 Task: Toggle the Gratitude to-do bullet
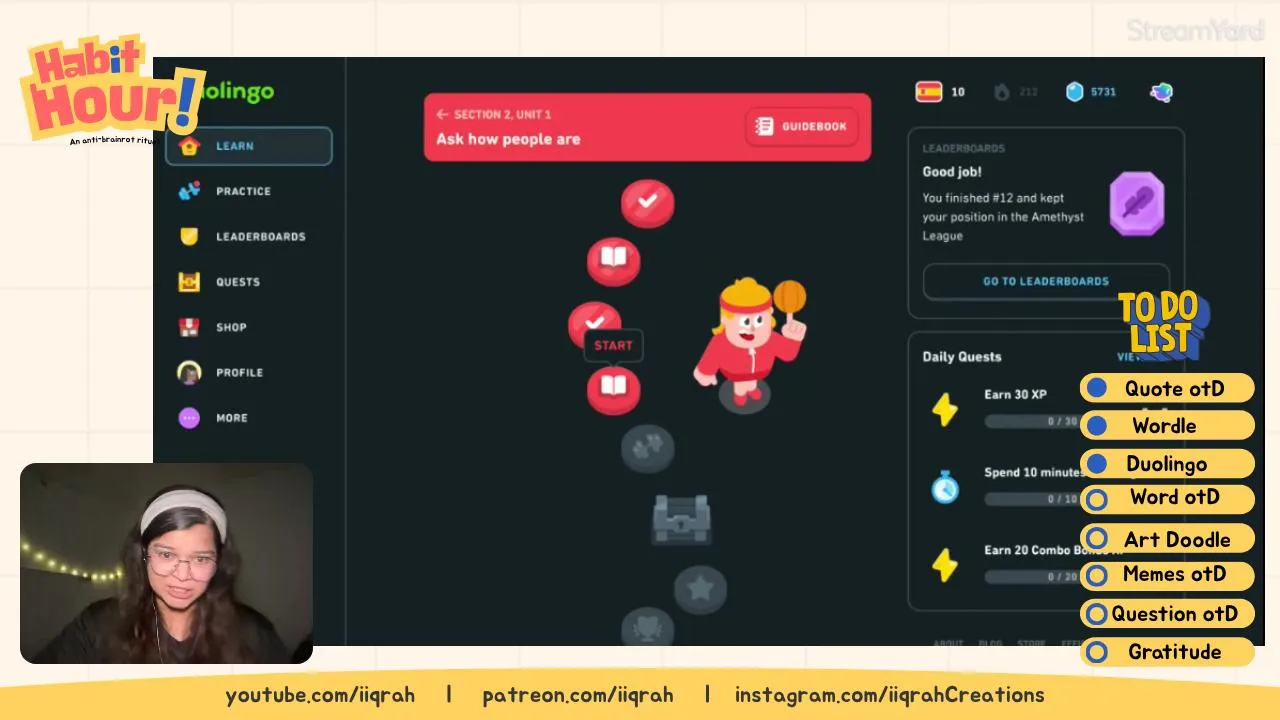pos(1097,652)
